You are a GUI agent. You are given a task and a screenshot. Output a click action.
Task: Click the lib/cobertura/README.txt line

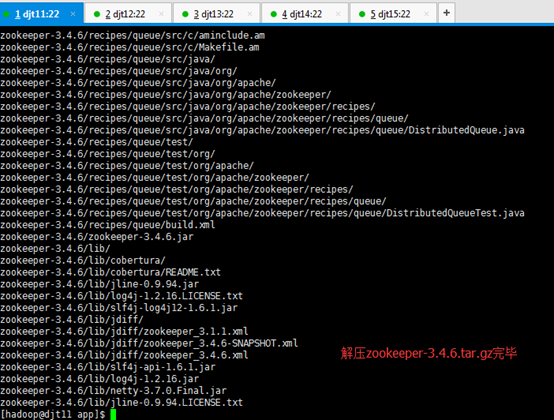[110, 272]
